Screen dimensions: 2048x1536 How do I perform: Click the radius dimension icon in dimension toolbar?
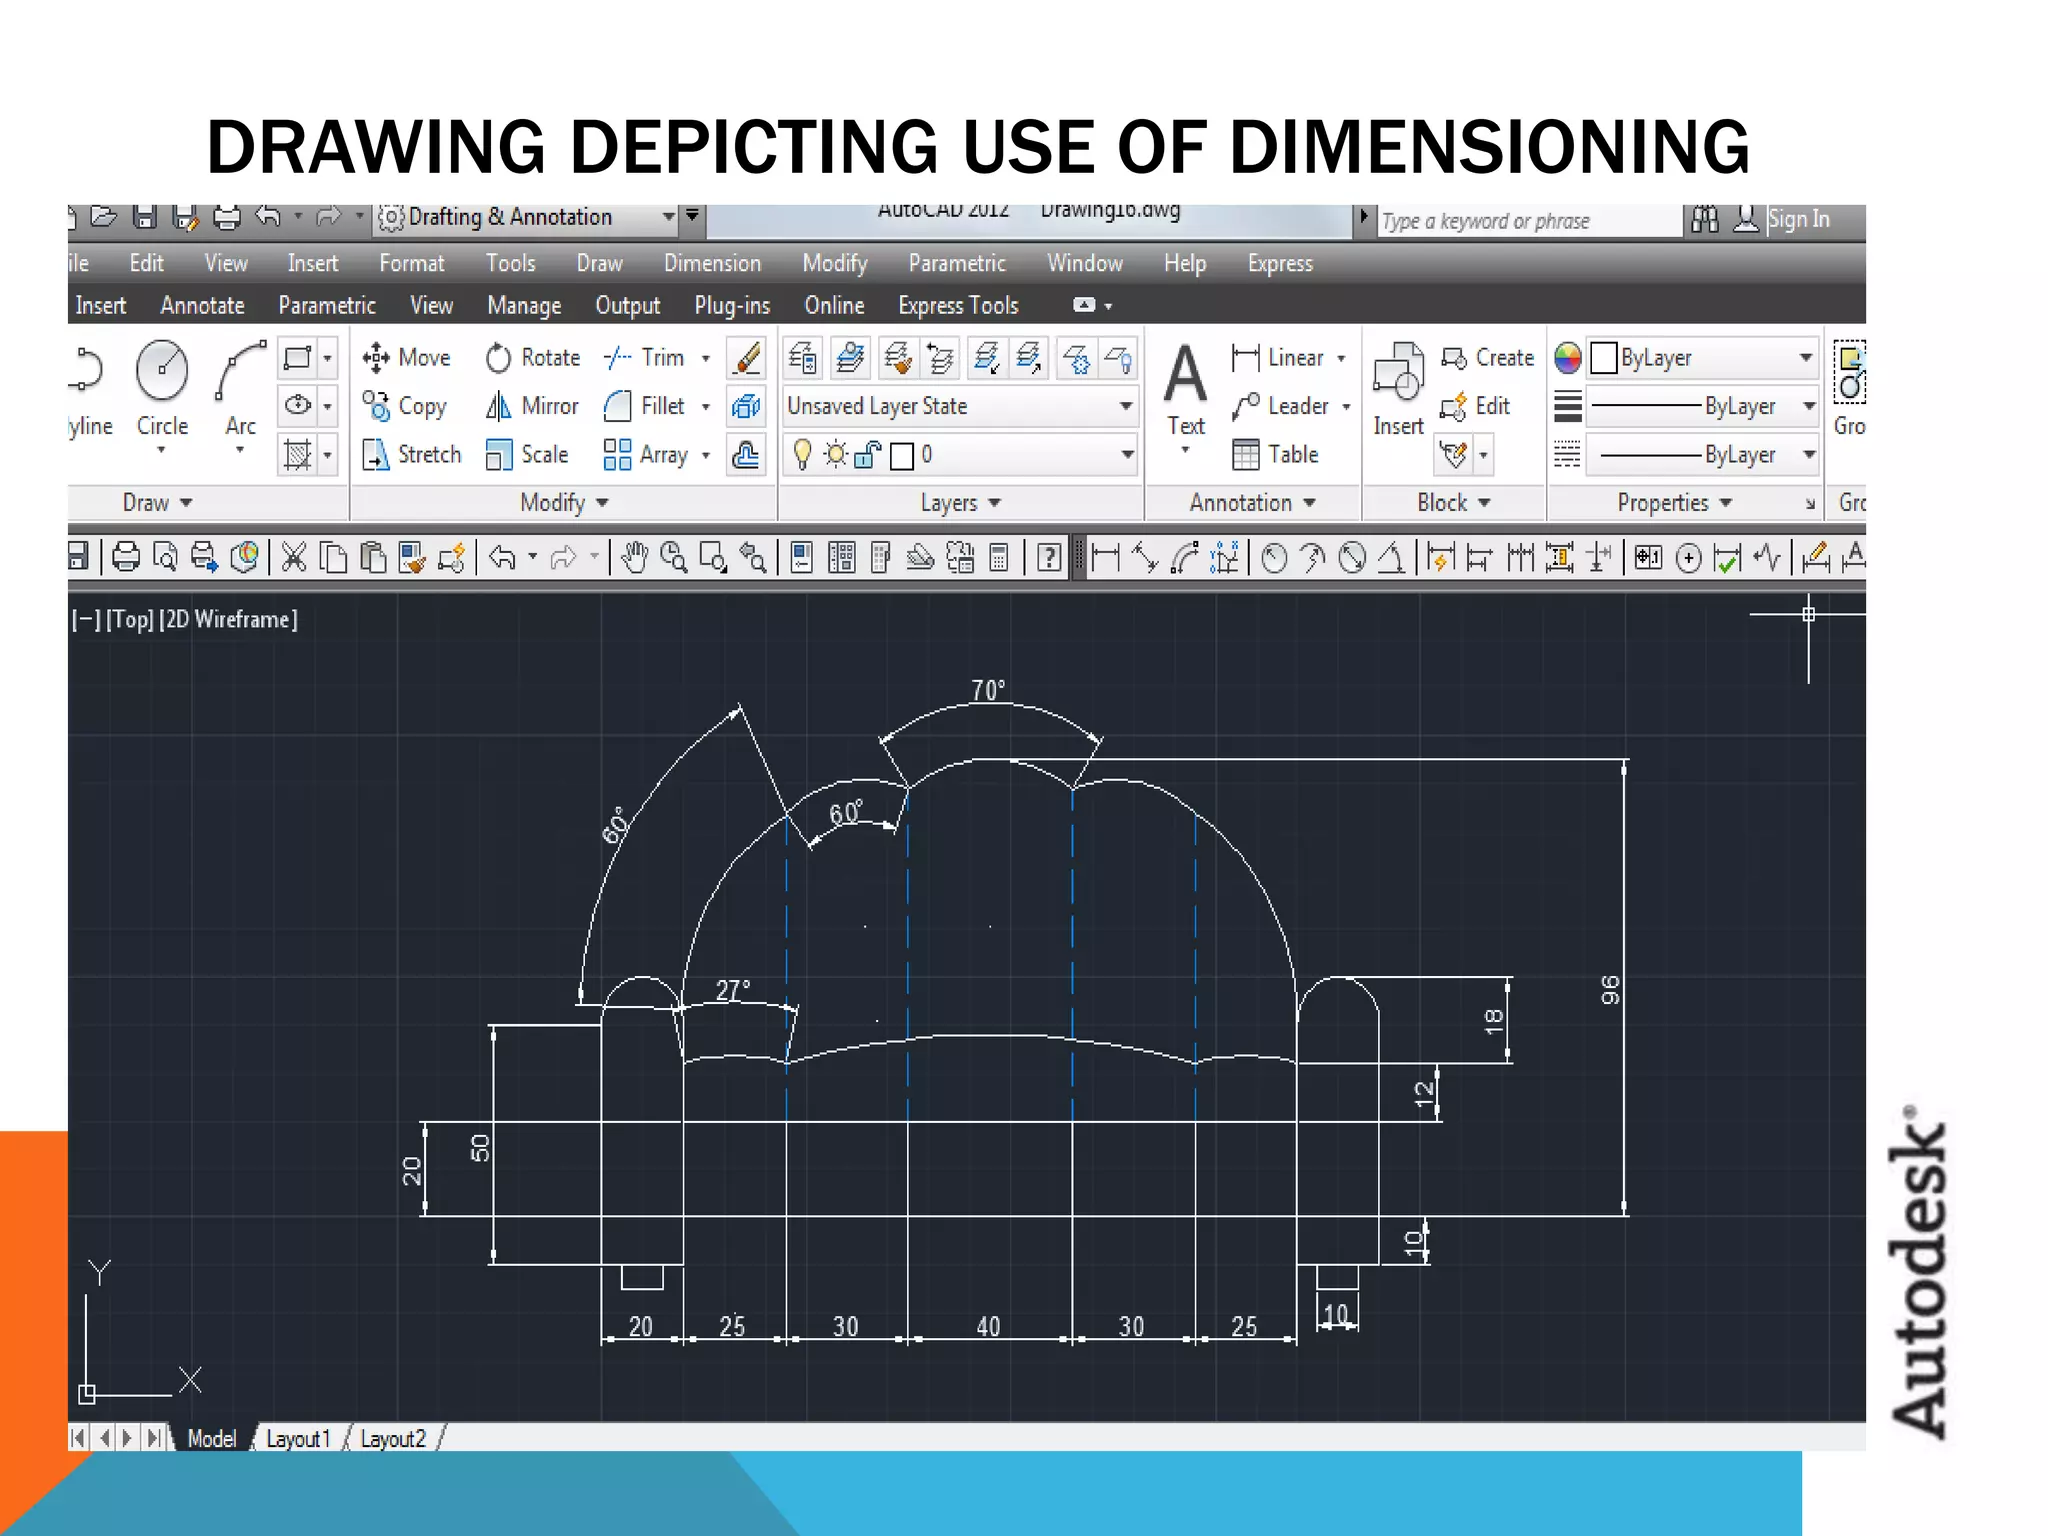(1274, 557)
